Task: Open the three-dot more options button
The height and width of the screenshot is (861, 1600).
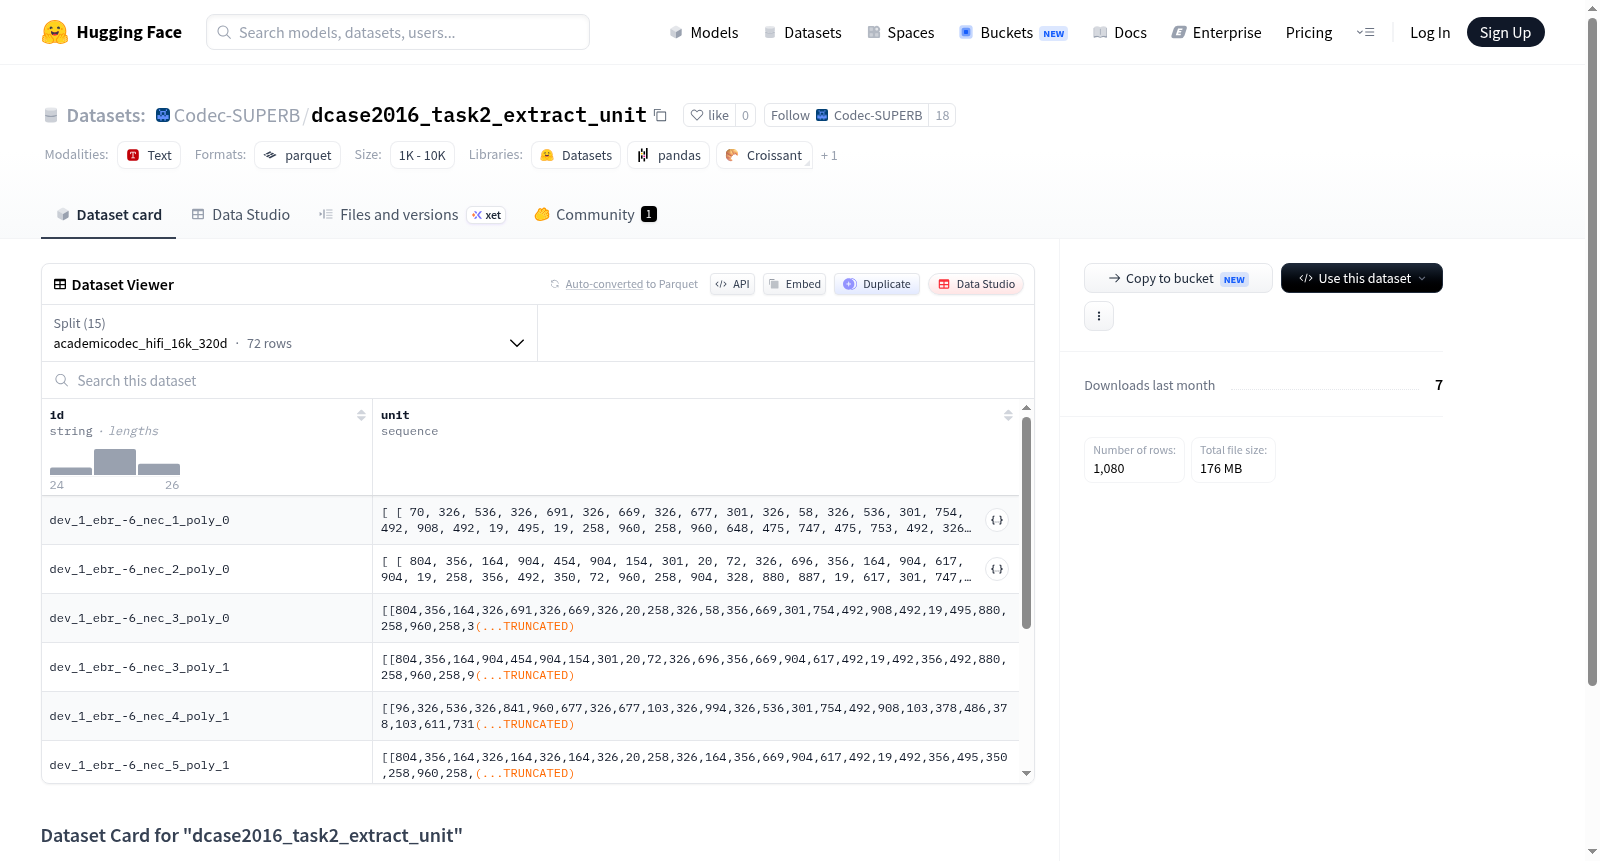Action: pos(1099,316)
